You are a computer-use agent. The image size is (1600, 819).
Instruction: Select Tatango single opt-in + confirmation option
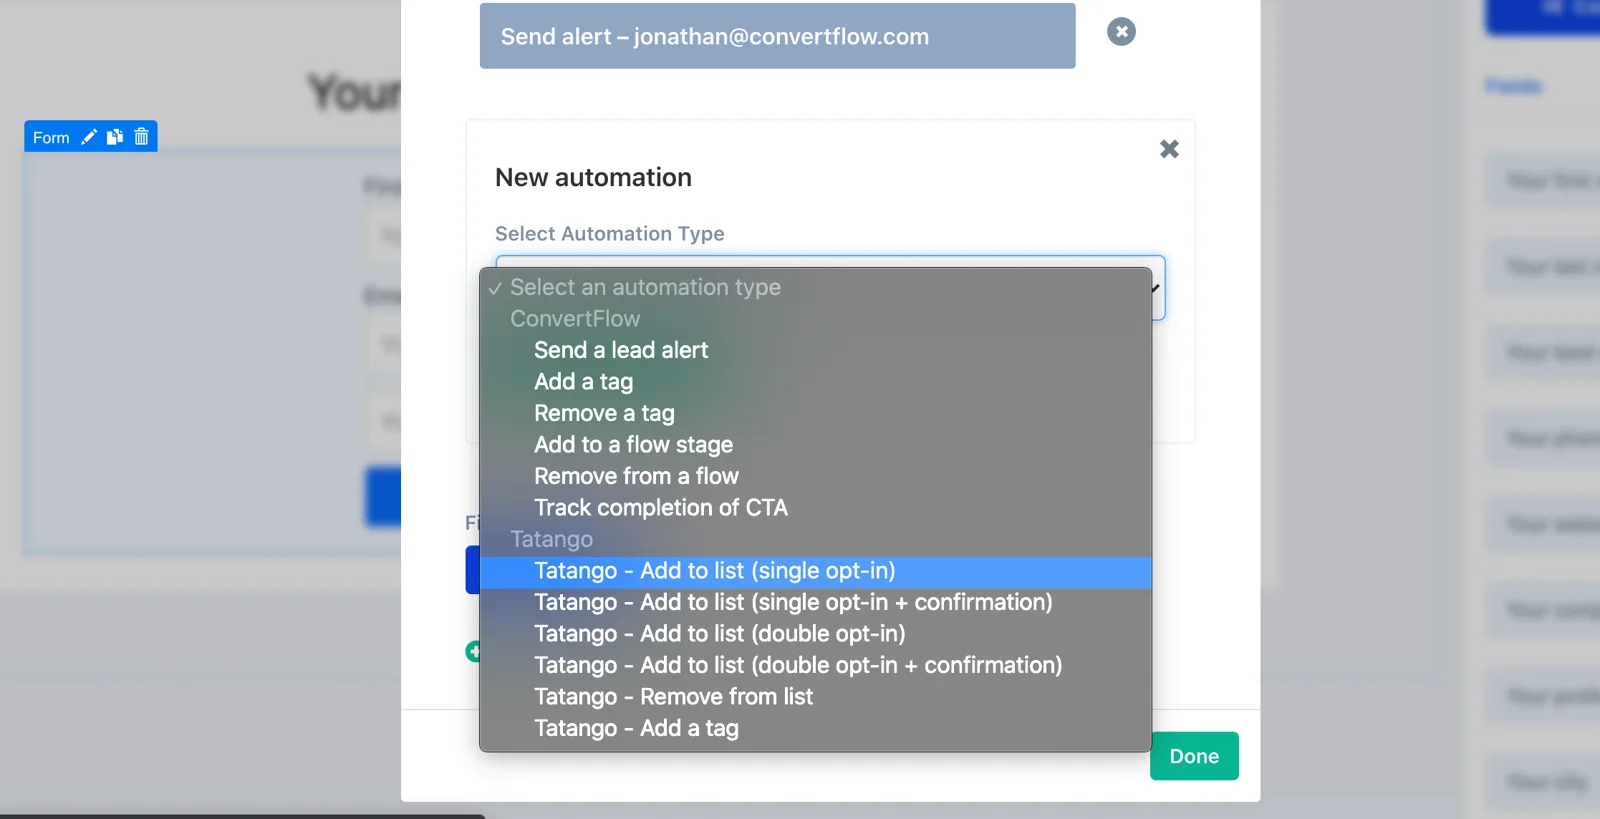tap(815, 602)
